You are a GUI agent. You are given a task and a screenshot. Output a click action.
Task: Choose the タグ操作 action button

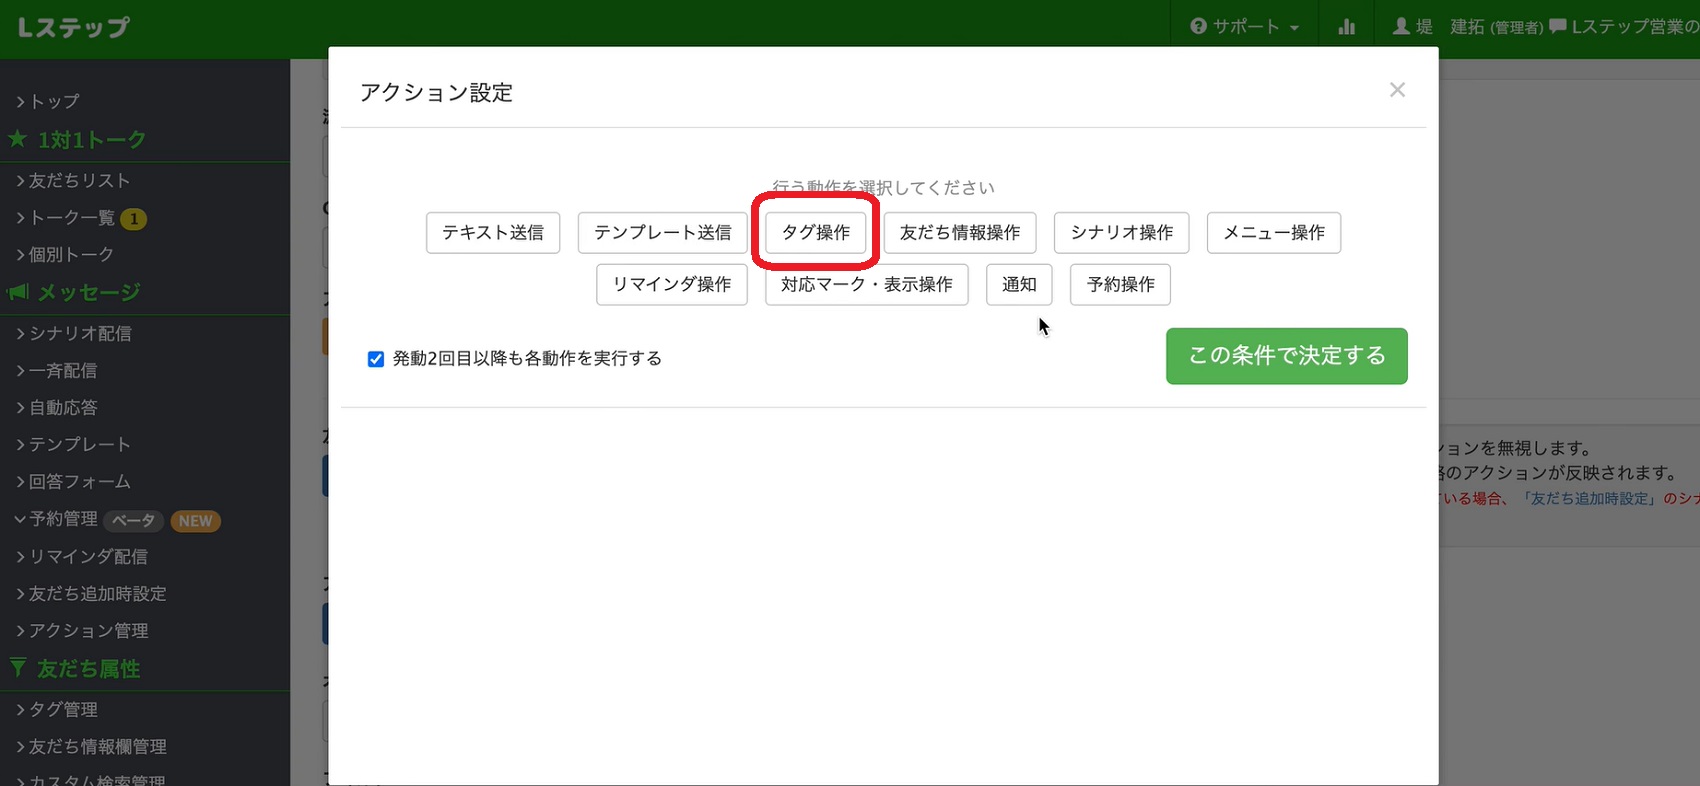[816, 233]
